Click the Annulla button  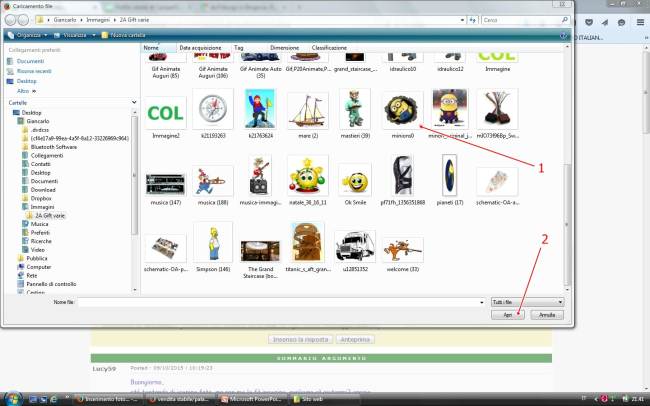tap(546, 315)
